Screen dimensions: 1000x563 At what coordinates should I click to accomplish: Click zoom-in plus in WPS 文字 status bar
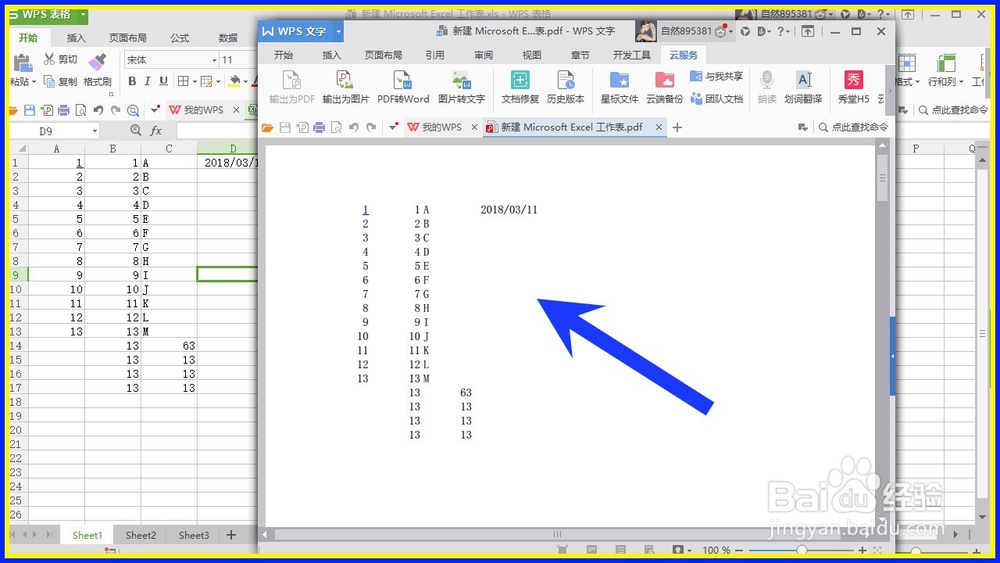tap(862, 550)
